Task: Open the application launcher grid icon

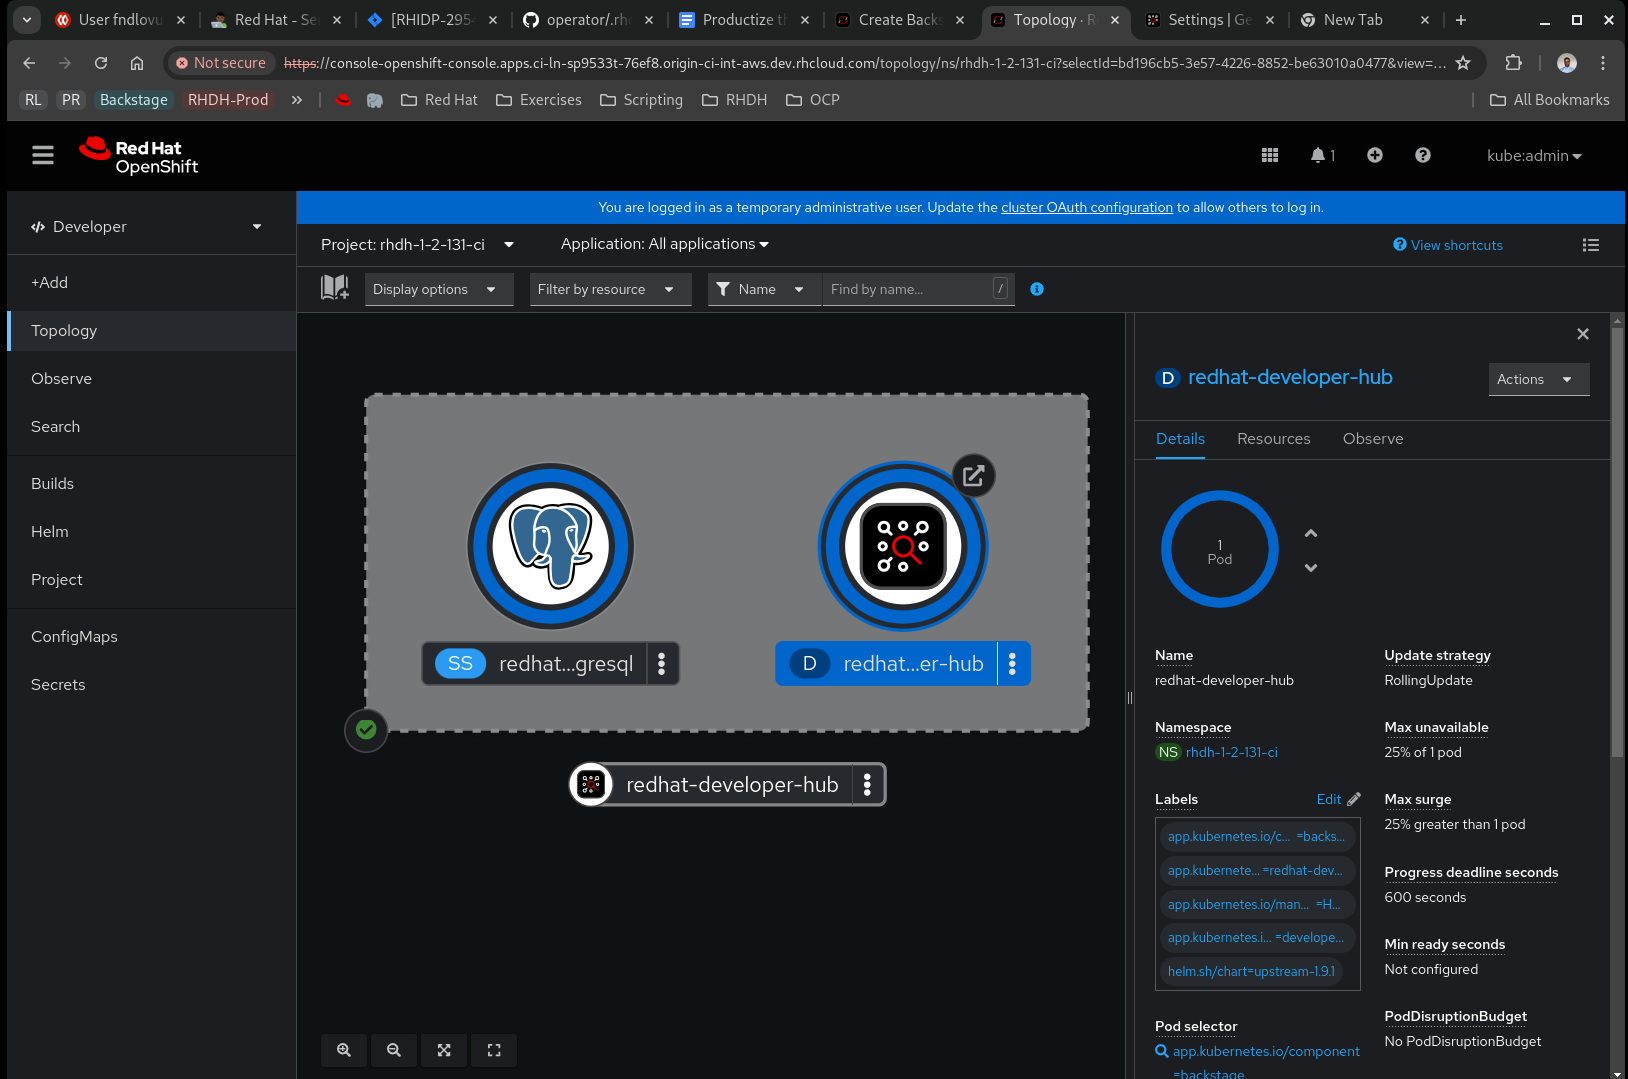Action: pyautogui.click(x=1270, y=155)
